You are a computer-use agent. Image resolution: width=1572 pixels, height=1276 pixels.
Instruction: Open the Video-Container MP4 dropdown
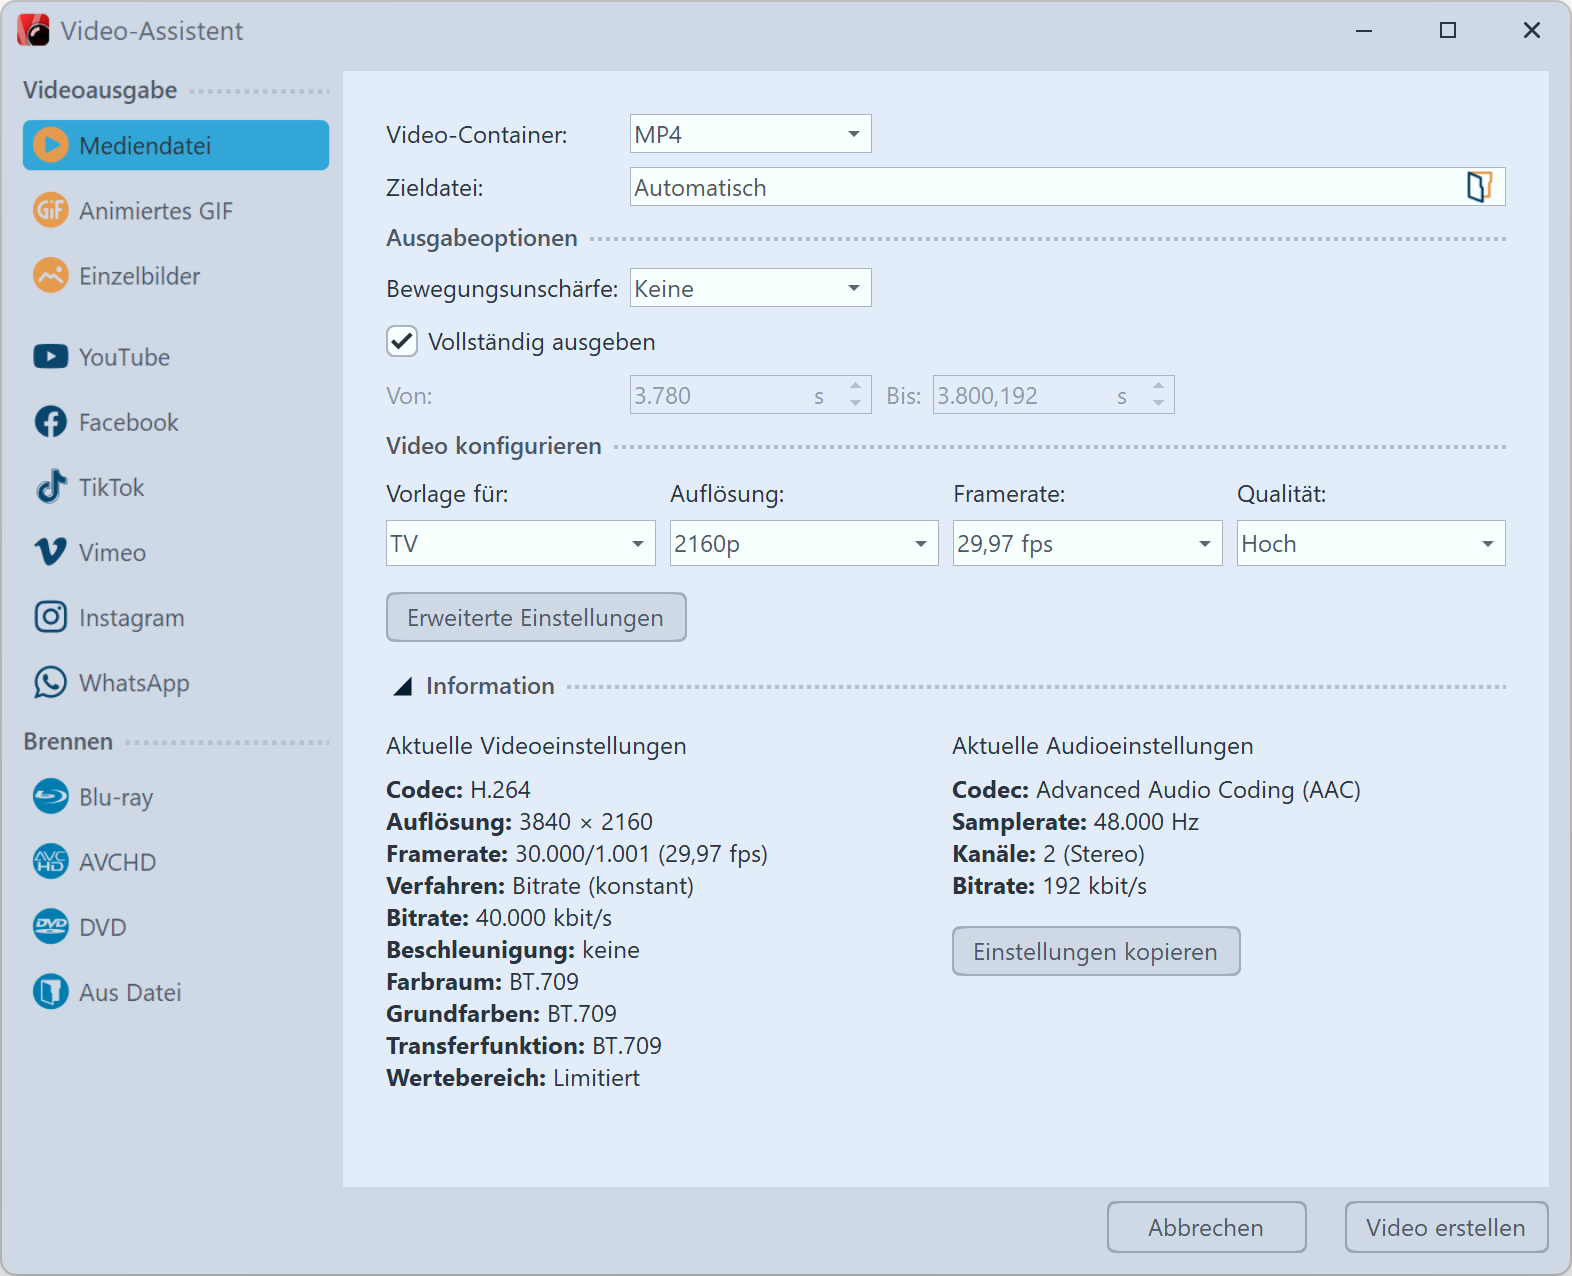[750, 134]
